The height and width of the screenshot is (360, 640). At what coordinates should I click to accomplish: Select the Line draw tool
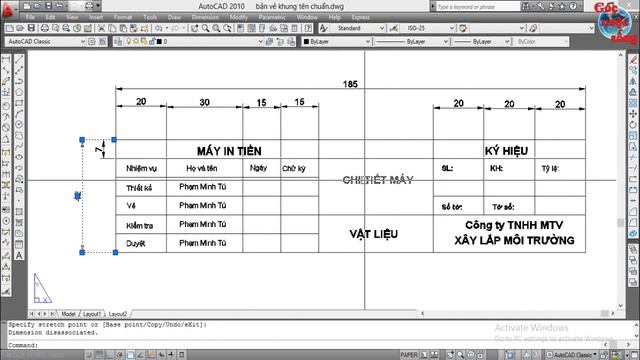point(19,60)
